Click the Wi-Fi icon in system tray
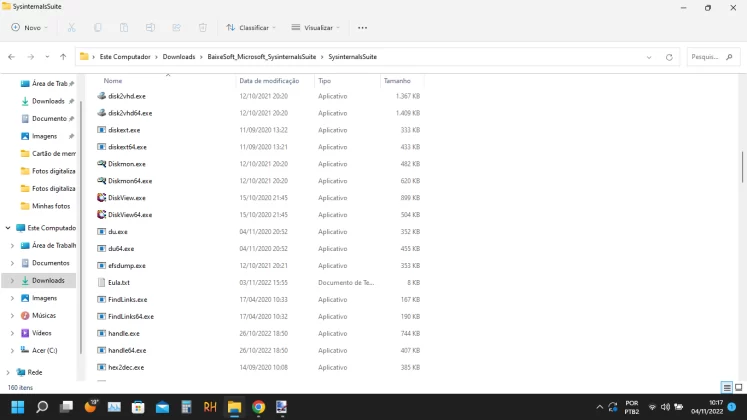 click(652, 407)
